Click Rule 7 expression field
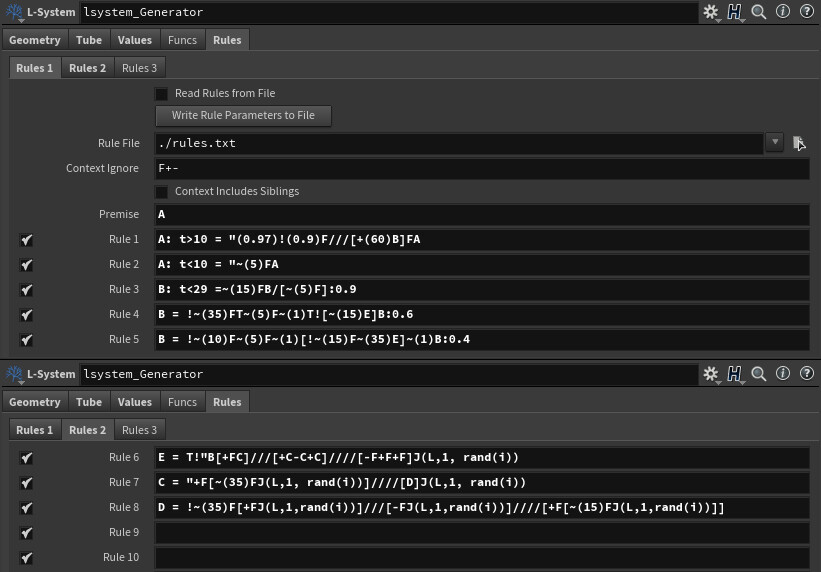The image size is (821, 572). pyautogui.click(x=482, y=482)
